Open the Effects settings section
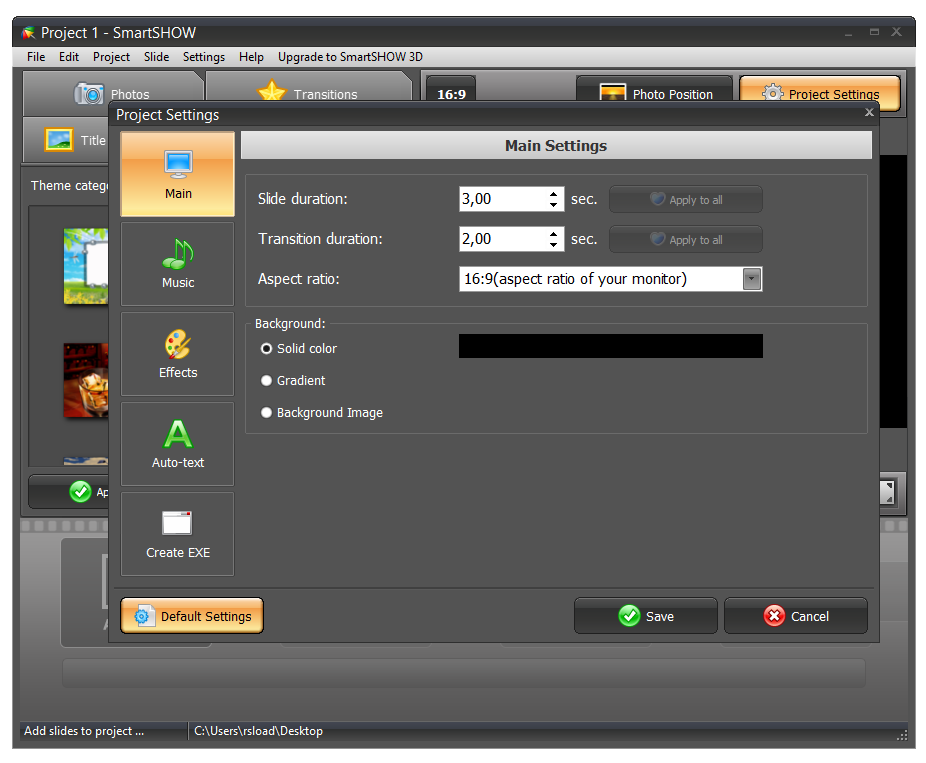The width and height of the screenshot is (926, 763). [x=178, y=354]
